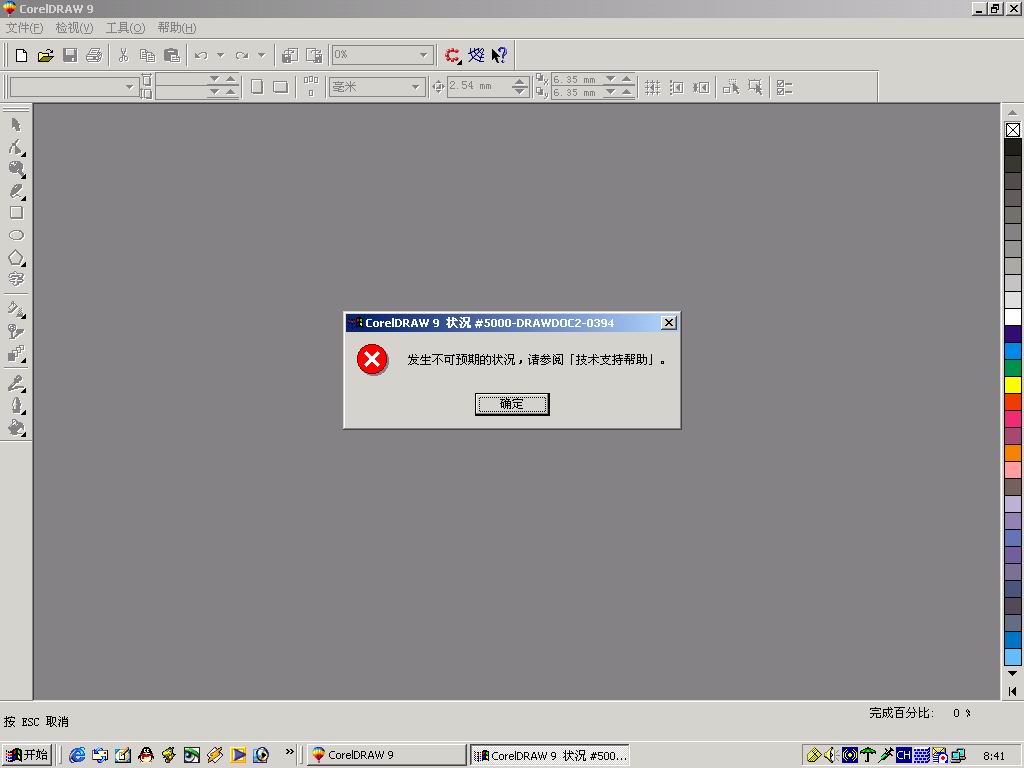Click the Open file folder icon
The image size is (1024, 768).
point(45,56)
